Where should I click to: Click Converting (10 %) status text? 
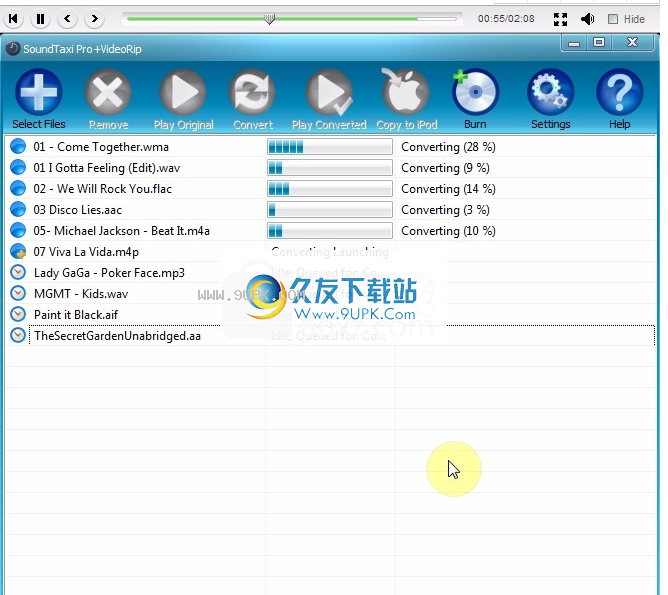(x=448, y=231)
